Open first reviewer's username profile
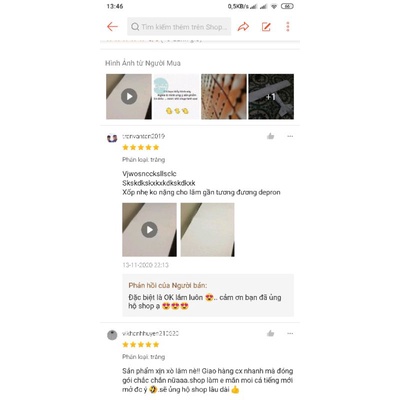 pos(143,136)
